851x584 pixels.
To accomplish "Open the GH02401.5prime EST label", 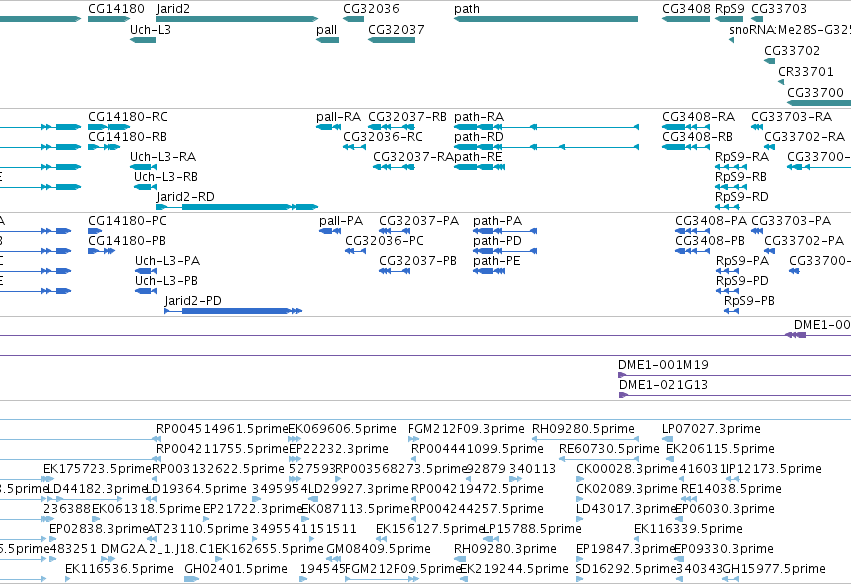I will click(x=236, y=569).
